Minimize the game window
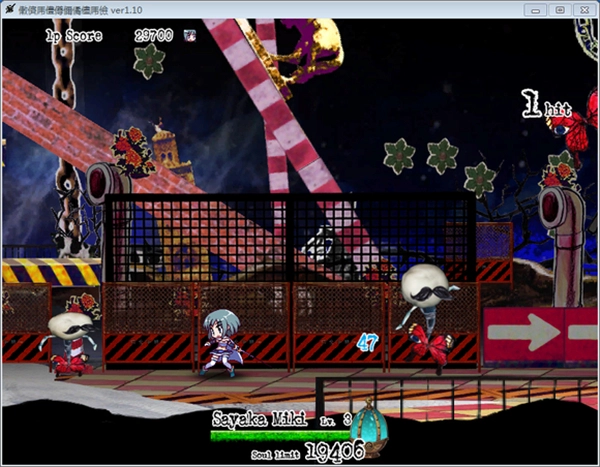 (538, 9)
